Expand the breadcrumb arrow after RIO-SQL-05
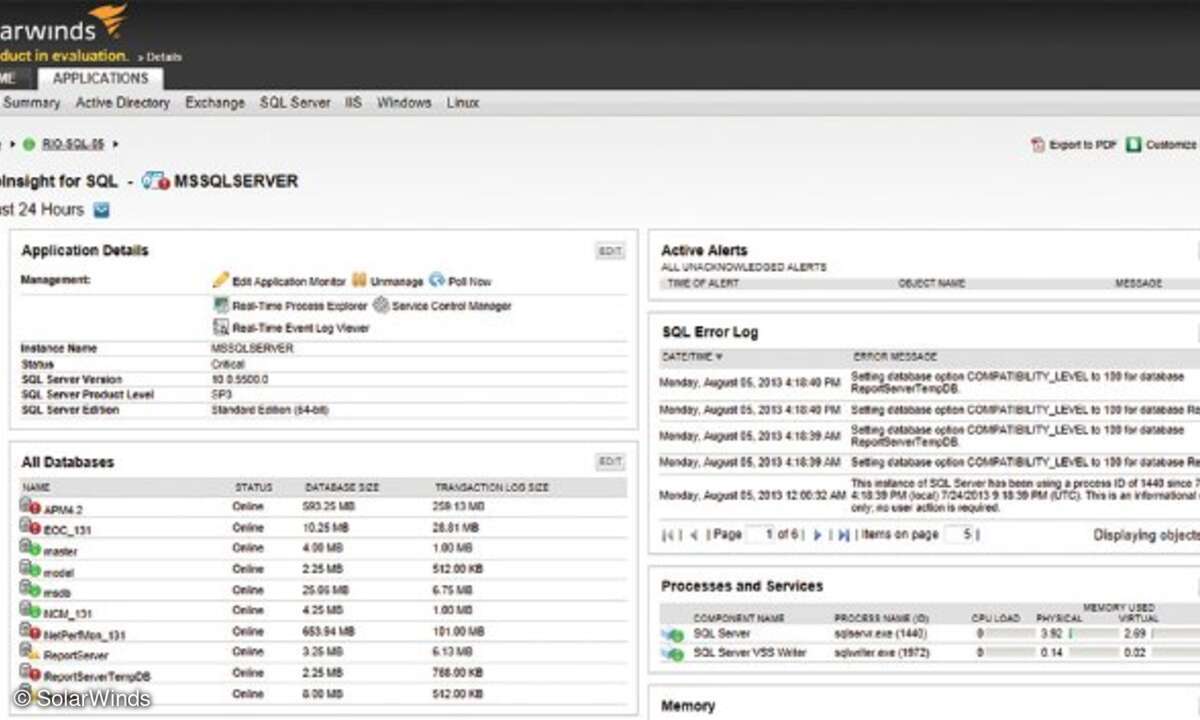The image size is (1200, 720). point(115,144)
